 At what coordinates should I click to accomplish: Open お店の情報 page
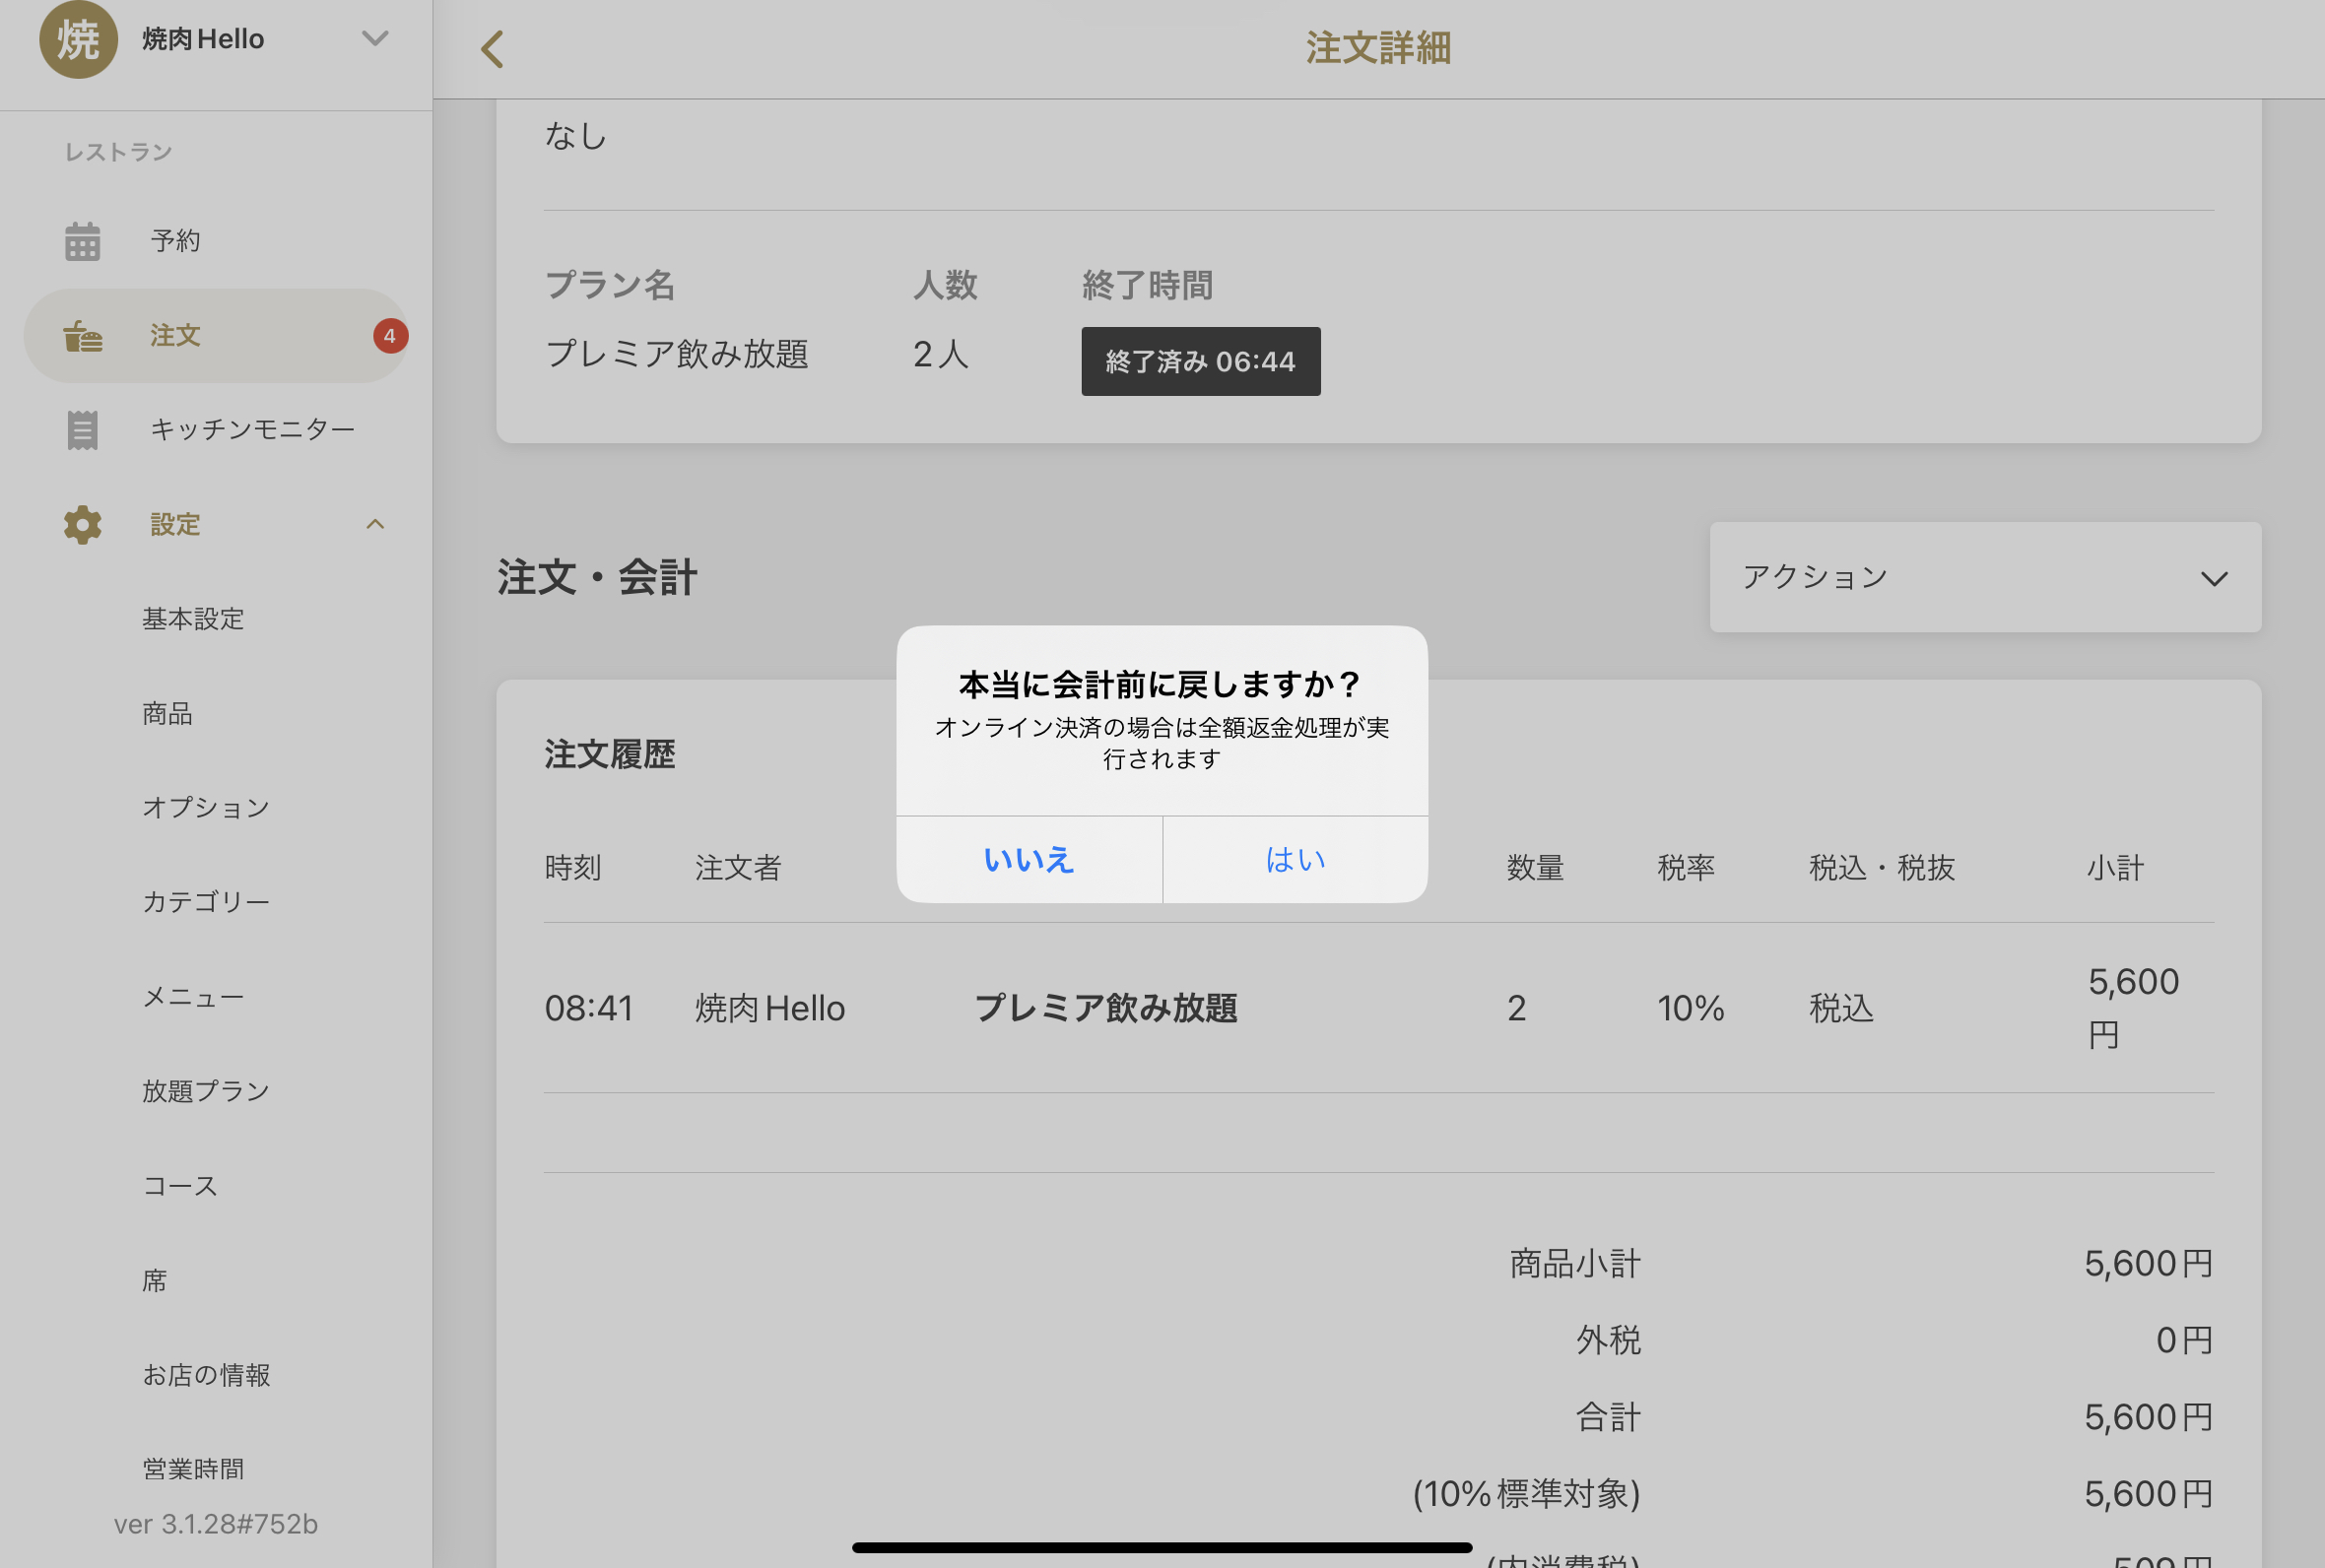207,1374
